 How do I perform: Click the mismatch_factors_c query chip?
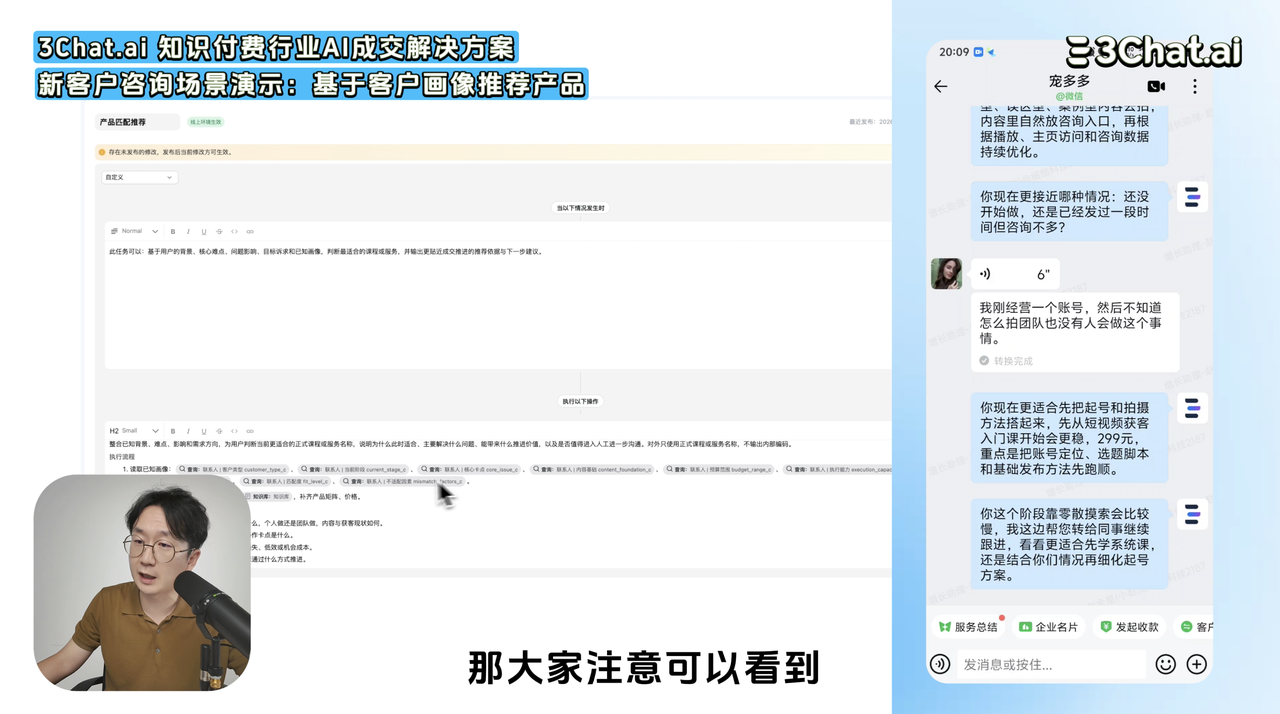pyautogui.click(x=402, y=482)
